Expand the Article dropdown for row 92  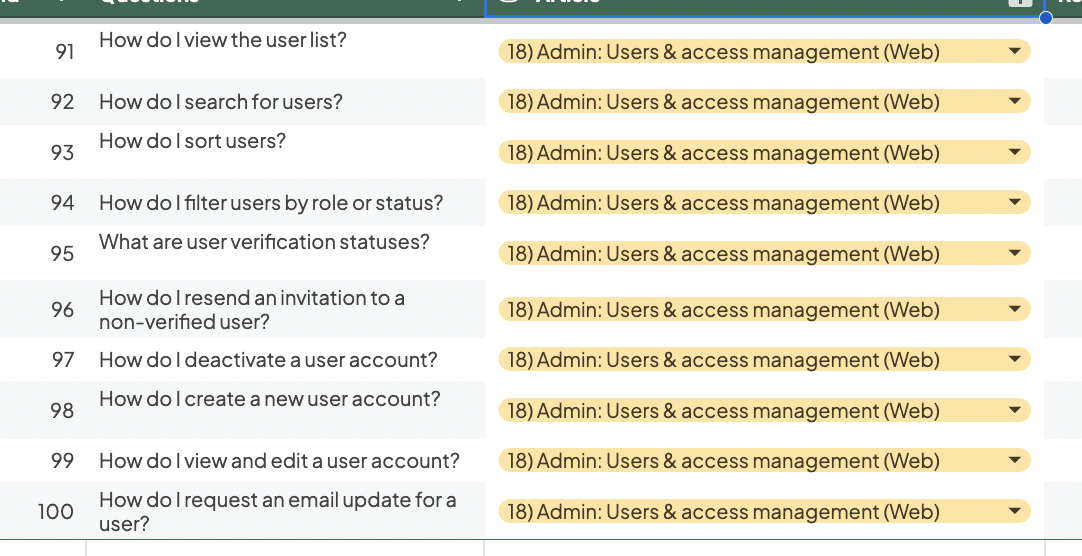[1014, 101]
